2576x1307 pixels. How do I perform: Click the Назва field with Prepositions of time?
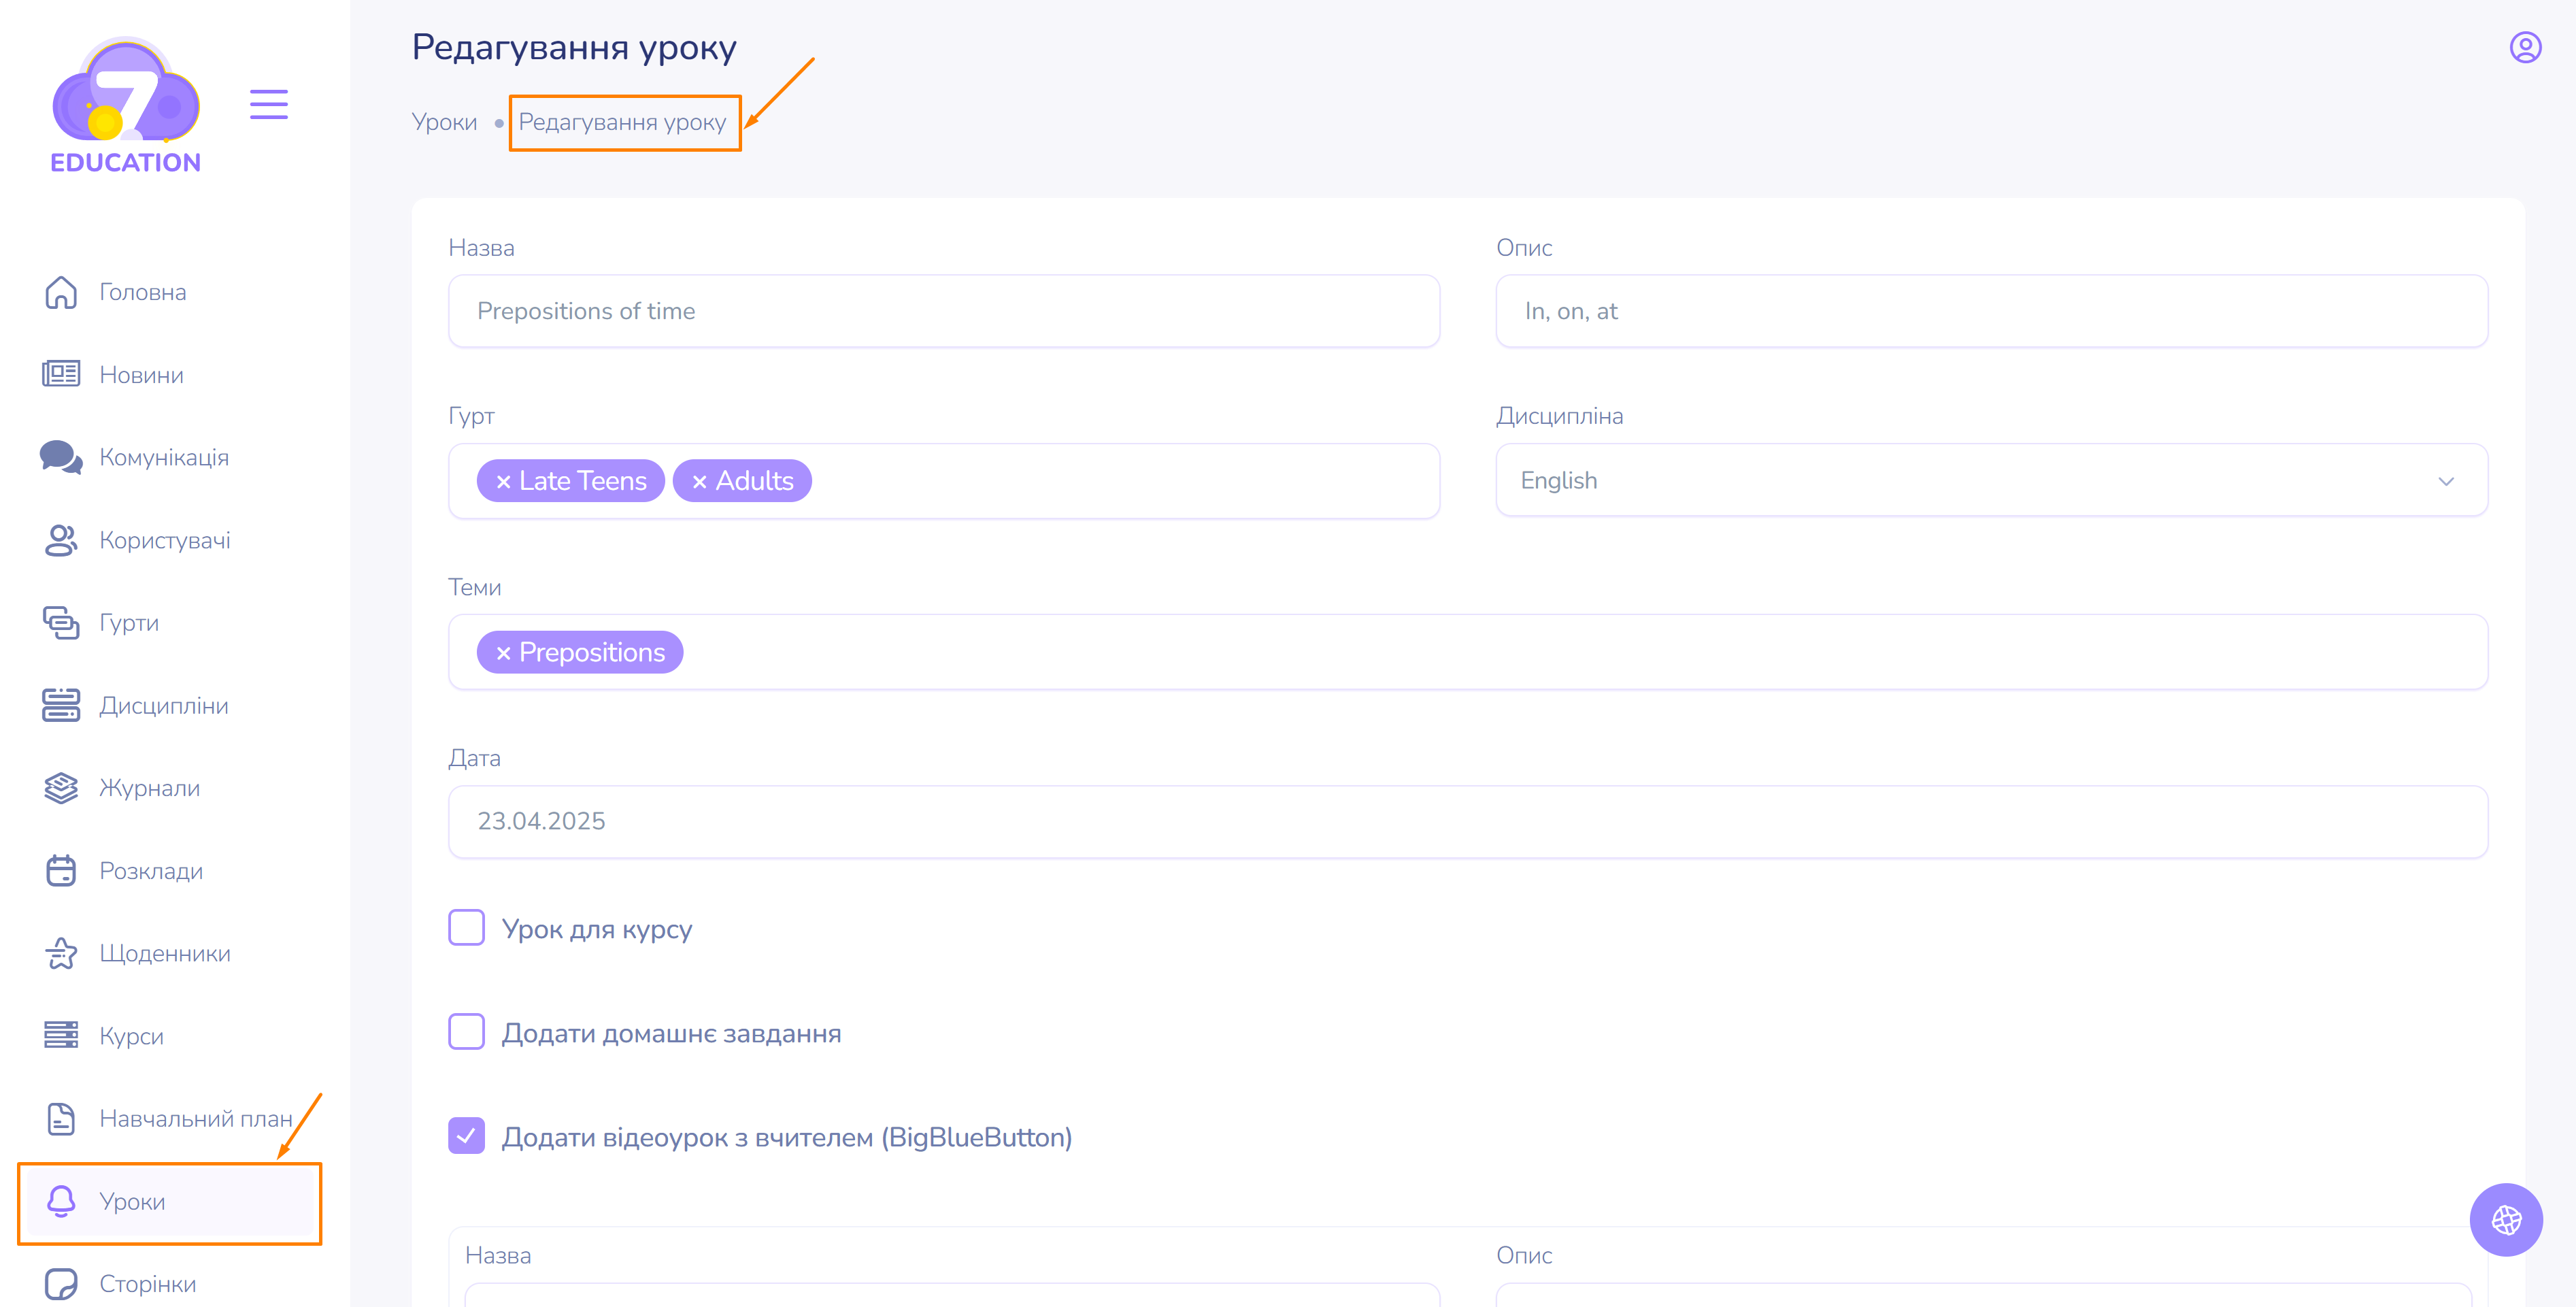coord(944,311)
